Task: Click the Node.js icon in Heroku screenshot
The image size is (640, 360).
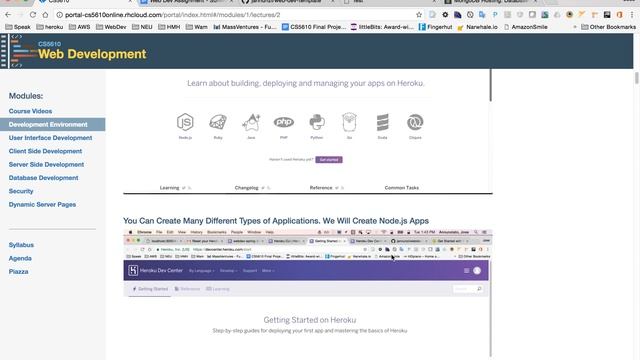Action: click(185, 122)
